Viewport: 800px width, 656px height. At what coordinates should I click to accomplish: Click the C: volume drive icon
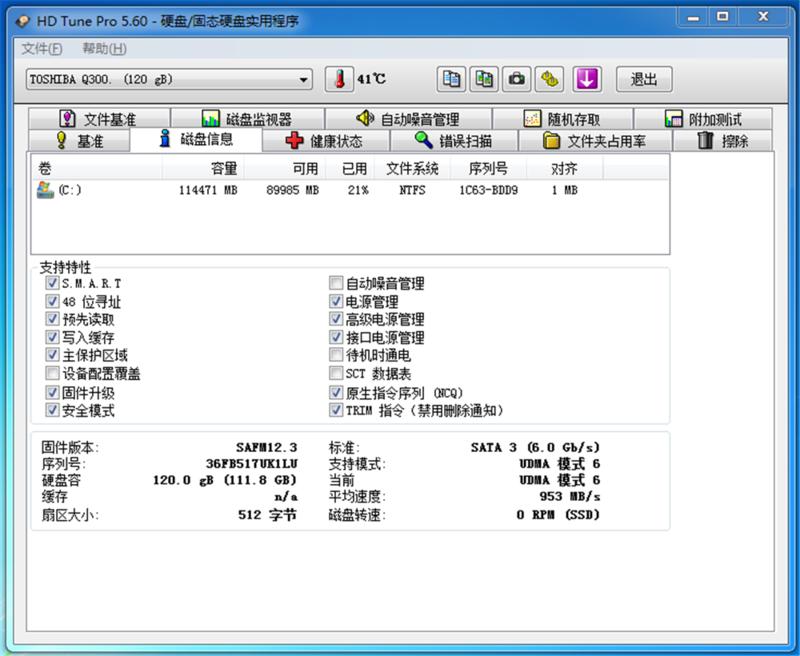(45, 190)
